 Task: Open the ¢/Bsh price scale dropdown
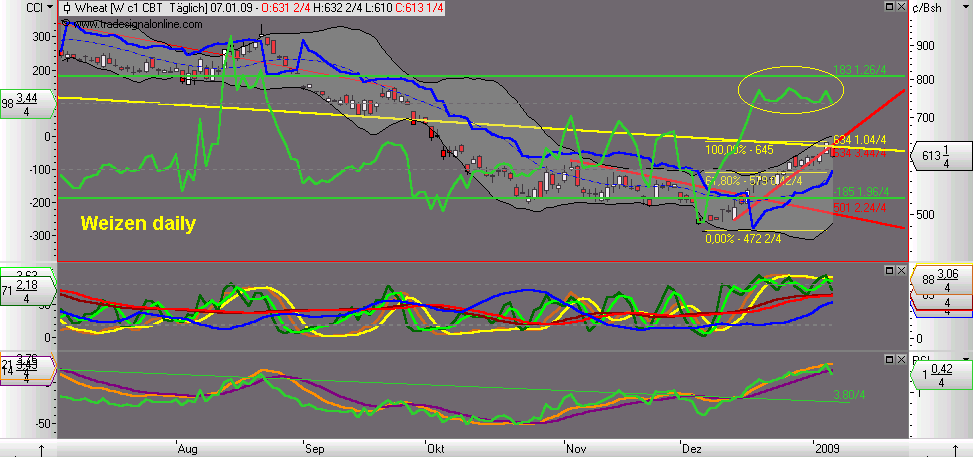point(964,7)
